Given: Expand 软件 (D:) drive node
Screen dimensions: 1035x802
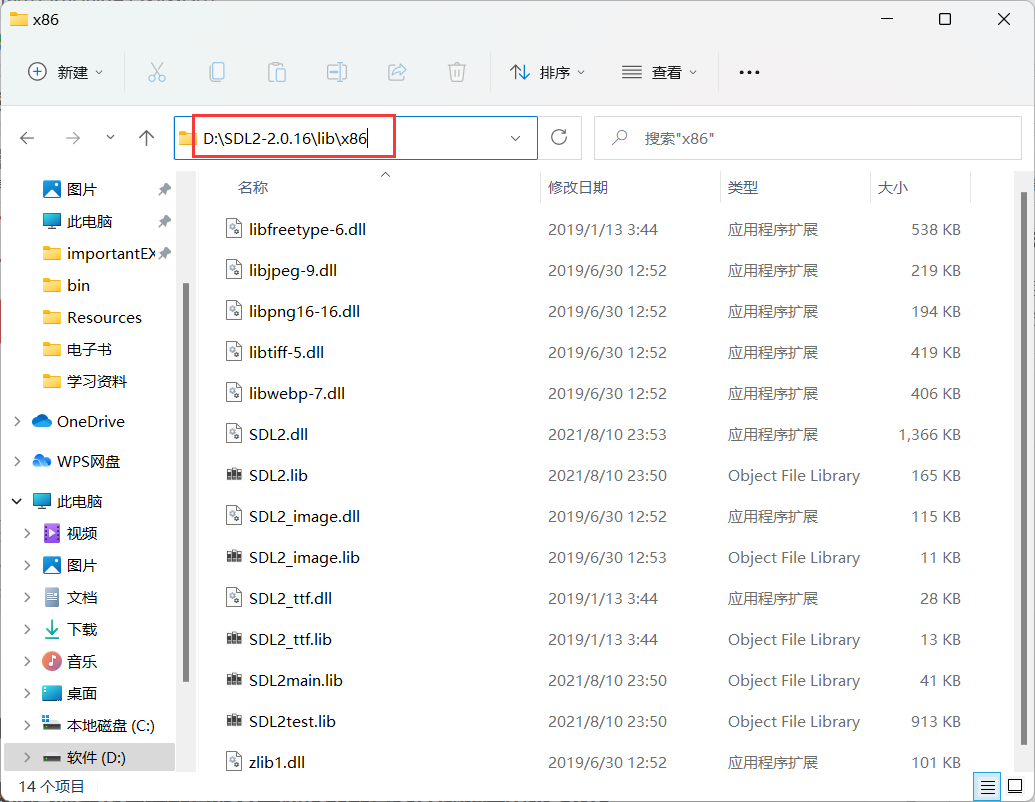Looking at the screenshot, I should click(x=27, y=757).
